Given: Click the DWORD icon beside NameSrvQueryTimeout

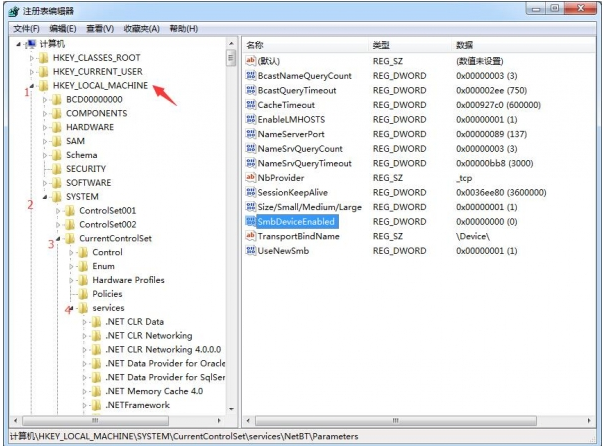Looking at the screenshot, I should click(250, 163).
